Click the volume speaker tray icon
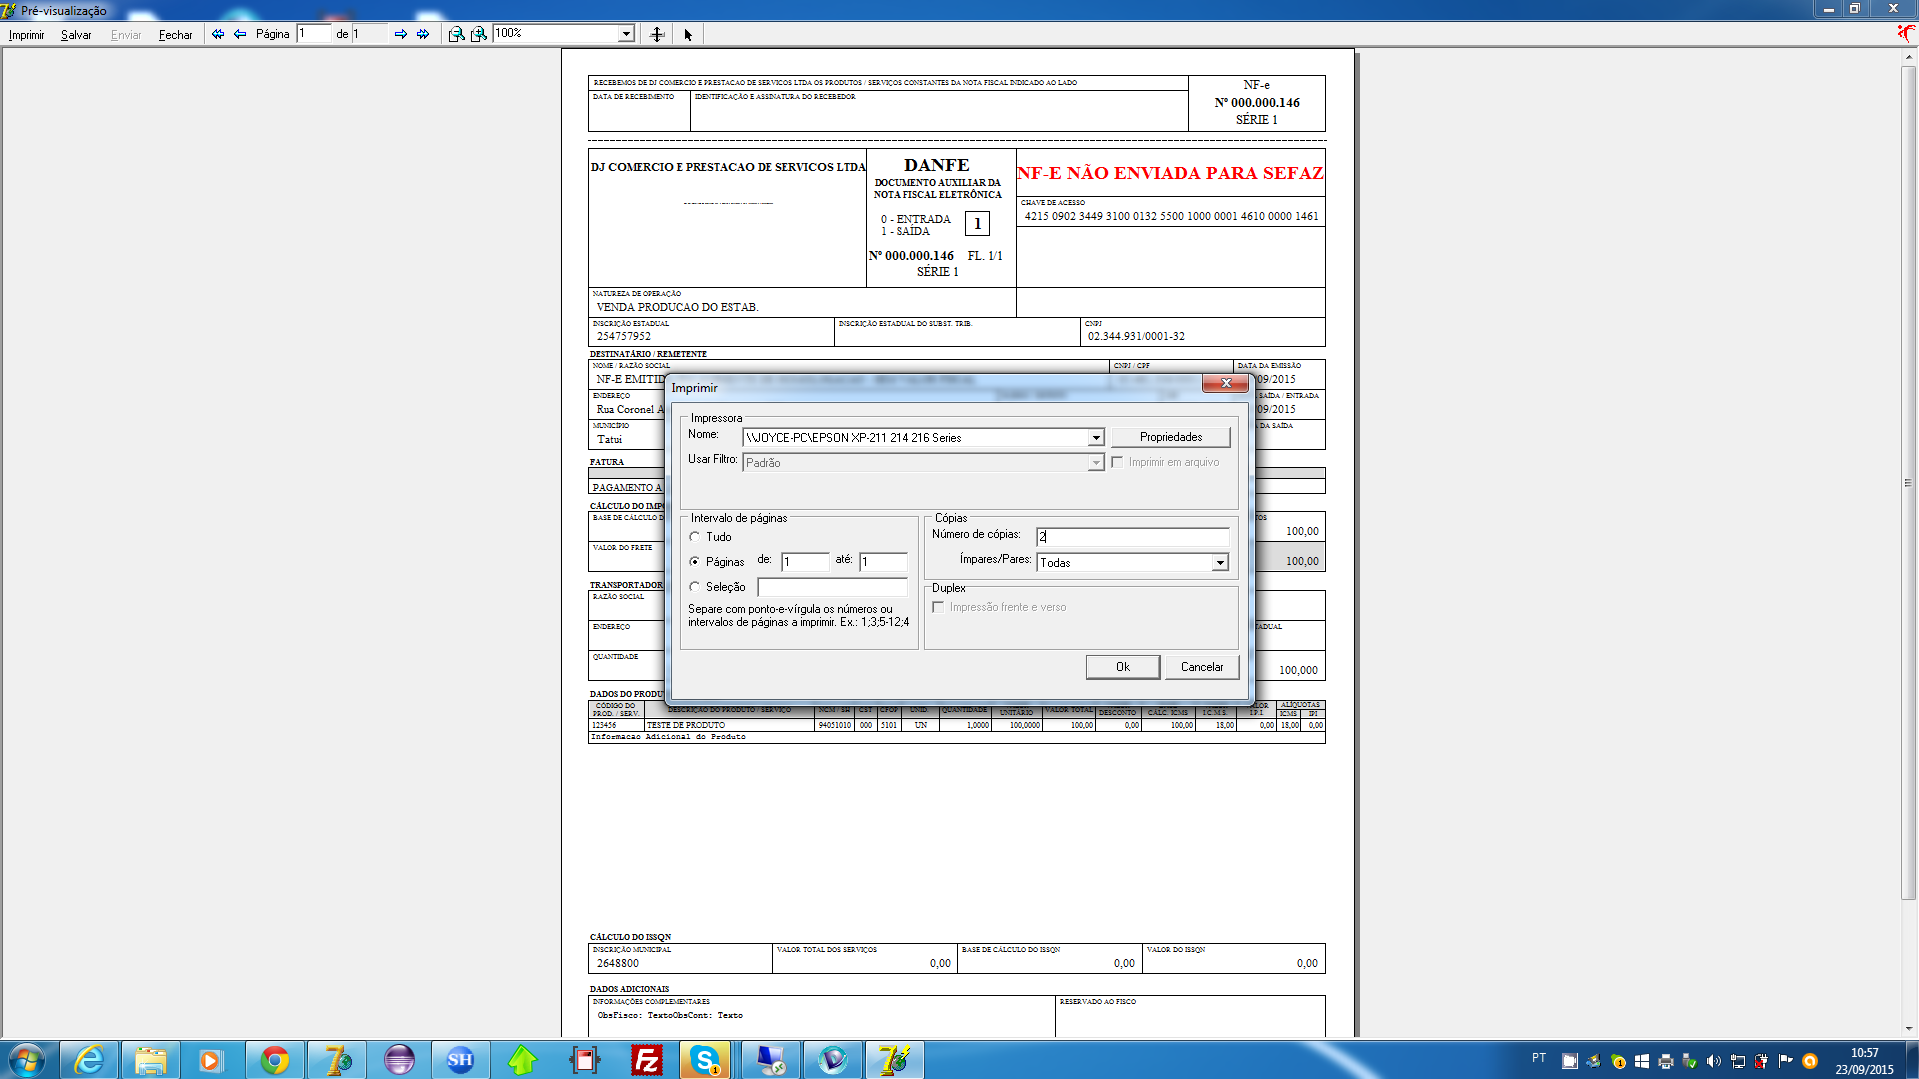1919x1079 pixels. coord(1714,1061)
